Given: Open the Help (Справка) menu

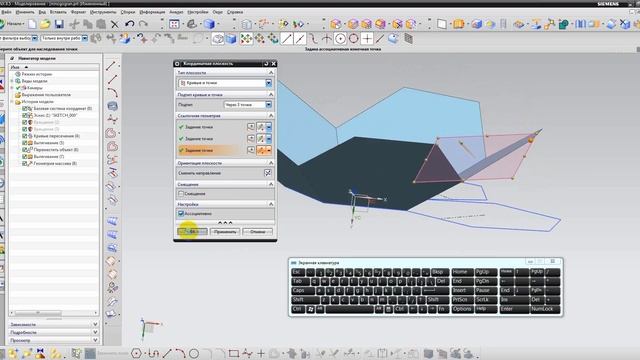Looking at the screenshot, I should coord(235,12).
